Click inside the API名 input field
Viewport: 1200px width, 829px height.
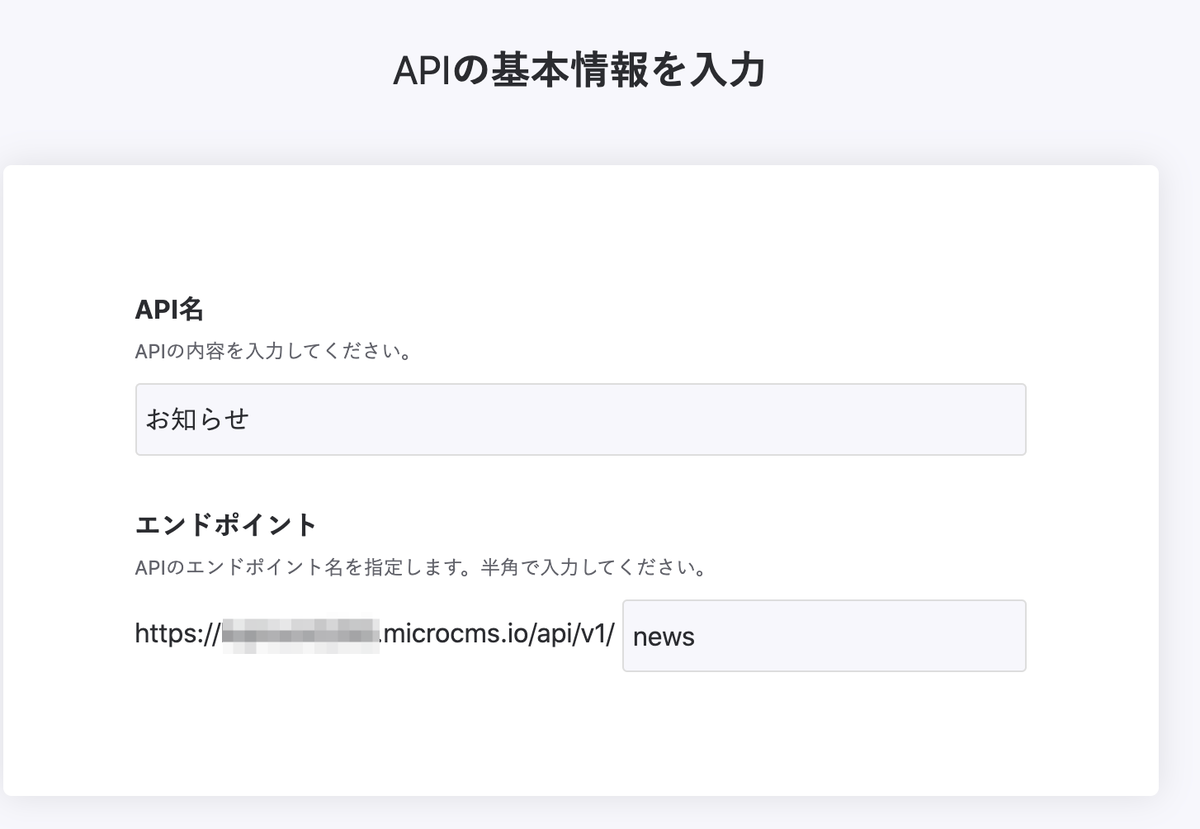pyautogui.click(x=580, y=419)
